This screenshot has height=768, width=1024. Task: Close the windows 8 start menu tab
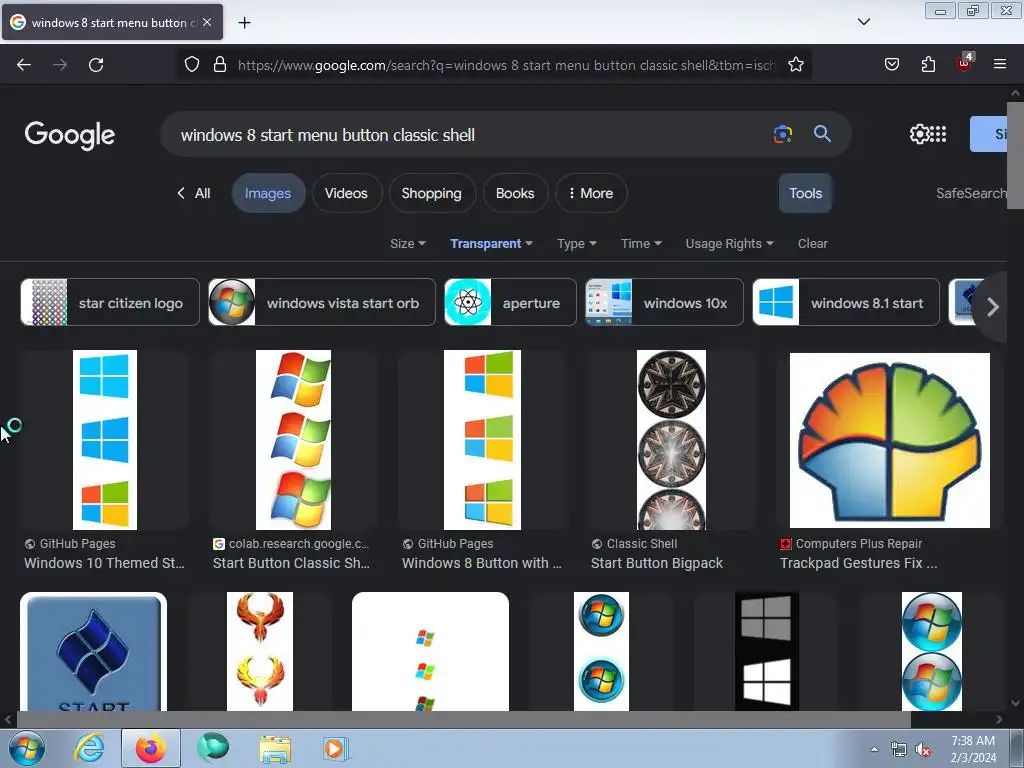coord(207,22)
